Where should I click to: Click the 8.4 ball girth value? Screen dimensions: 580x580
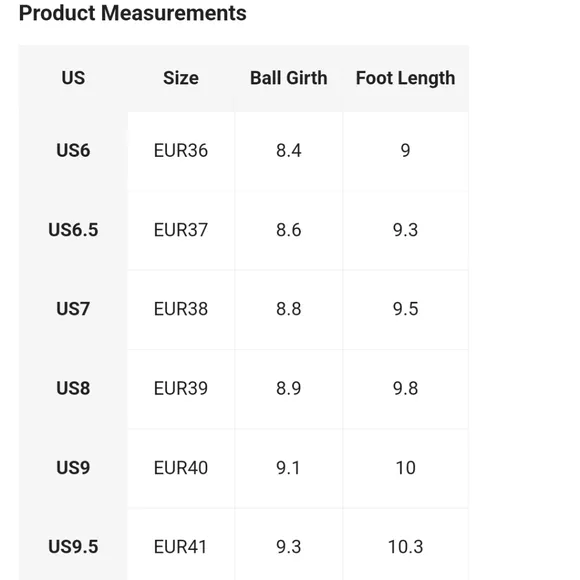(x=289, y=151)
